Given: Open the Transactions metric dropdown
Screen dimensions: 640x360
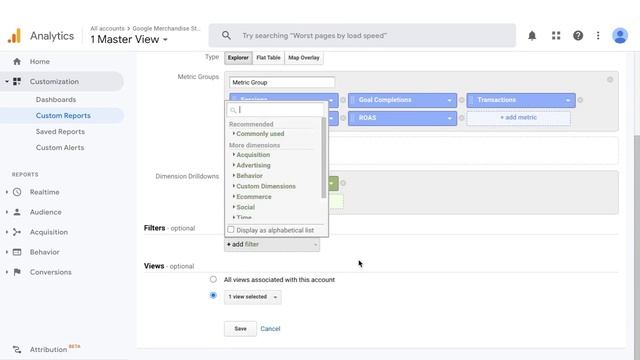Looking at the screenshot, I should coord(568,100).
